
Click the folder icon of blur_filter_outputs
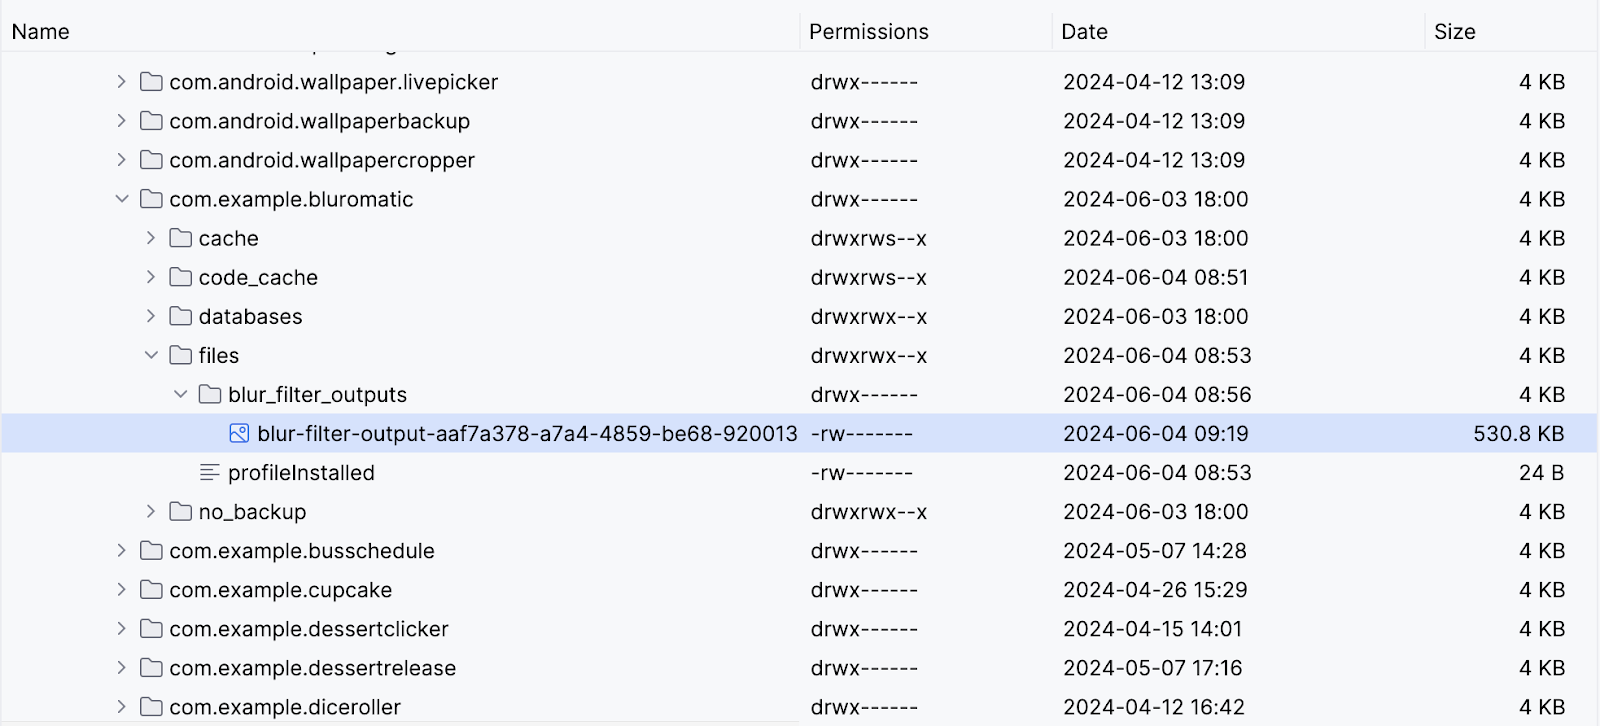click(x=210, y=394)
